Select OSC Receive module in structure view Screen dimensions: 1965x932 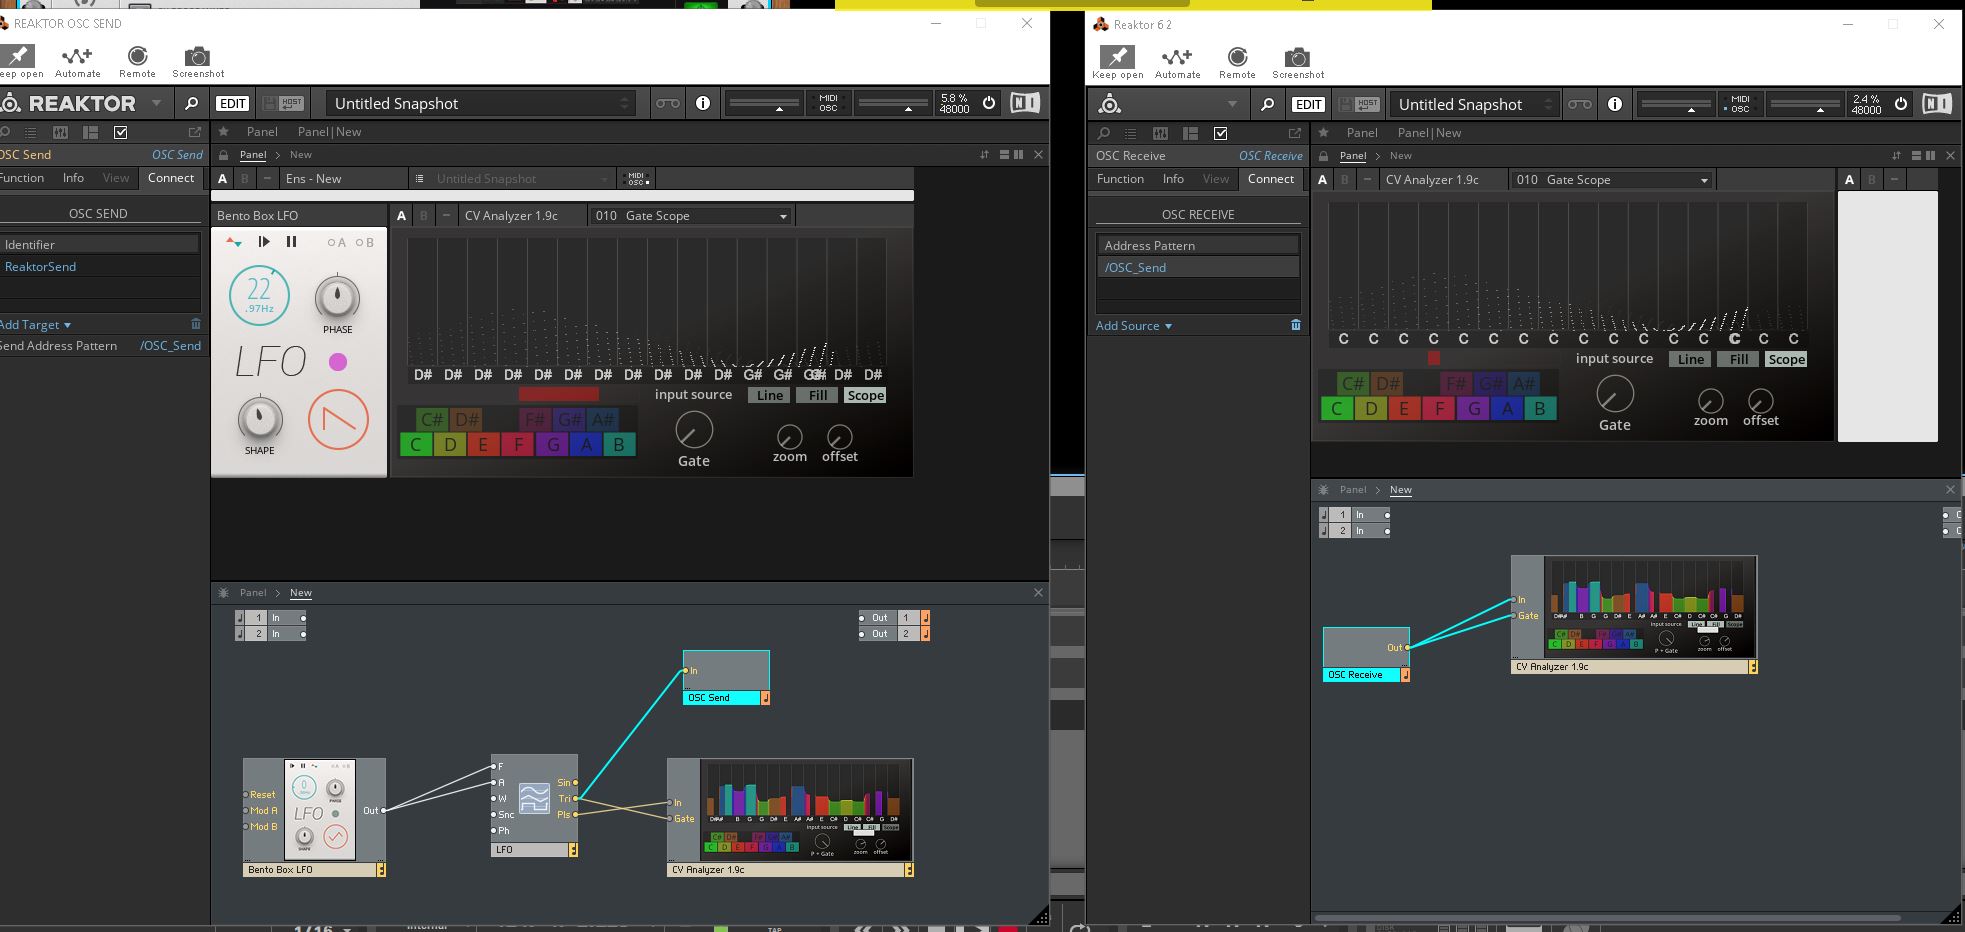tap(1366, 654)
